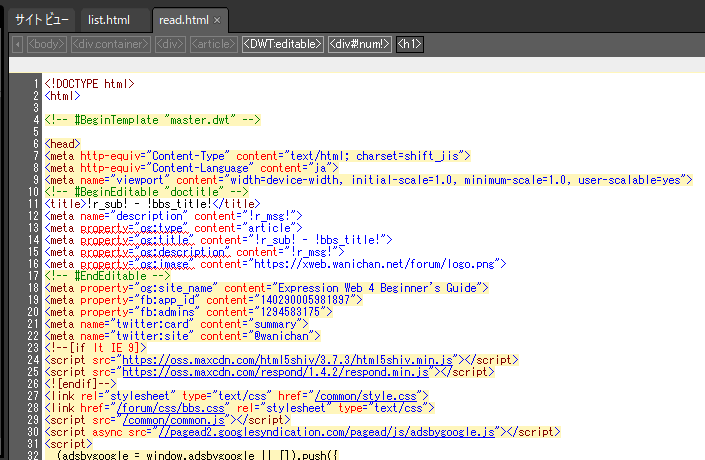Click the [if lt IE 9] comment line
Screen dimensions: 705x460
tap(95, 348)
